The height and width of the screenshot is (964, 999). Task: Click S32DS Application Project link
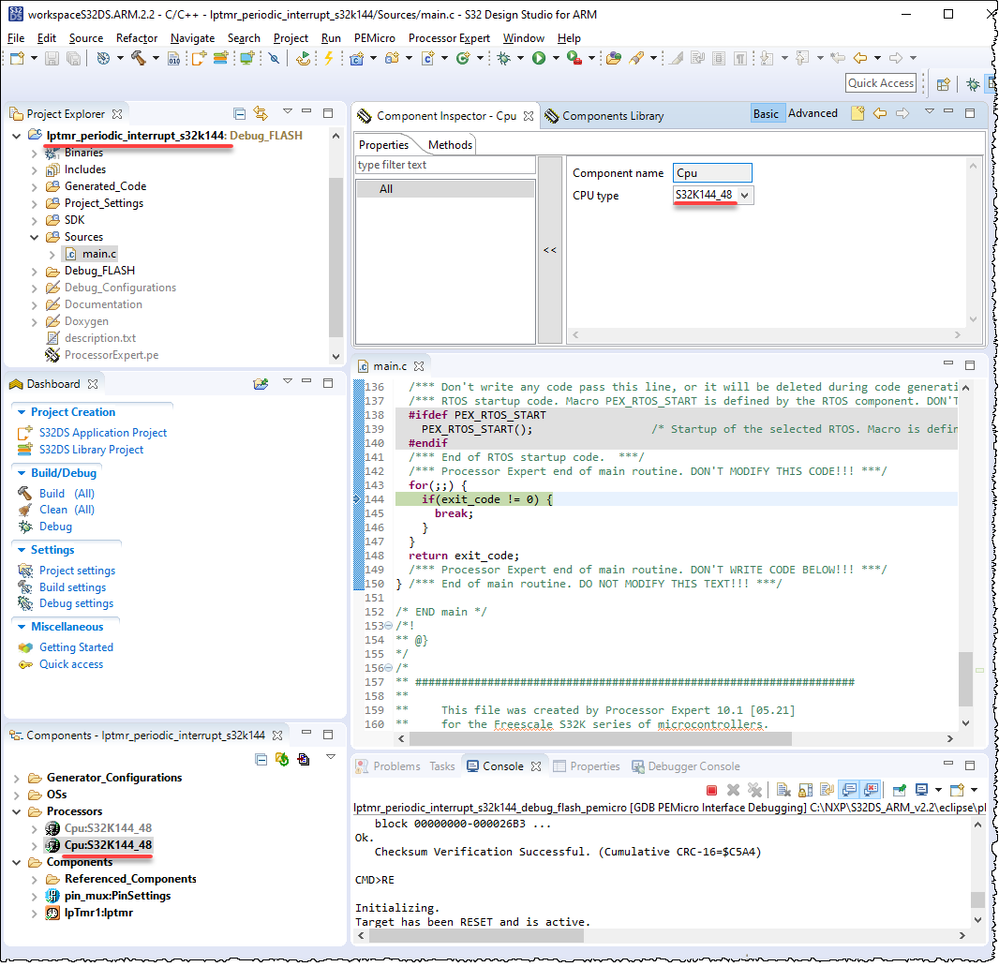(103, 433)
